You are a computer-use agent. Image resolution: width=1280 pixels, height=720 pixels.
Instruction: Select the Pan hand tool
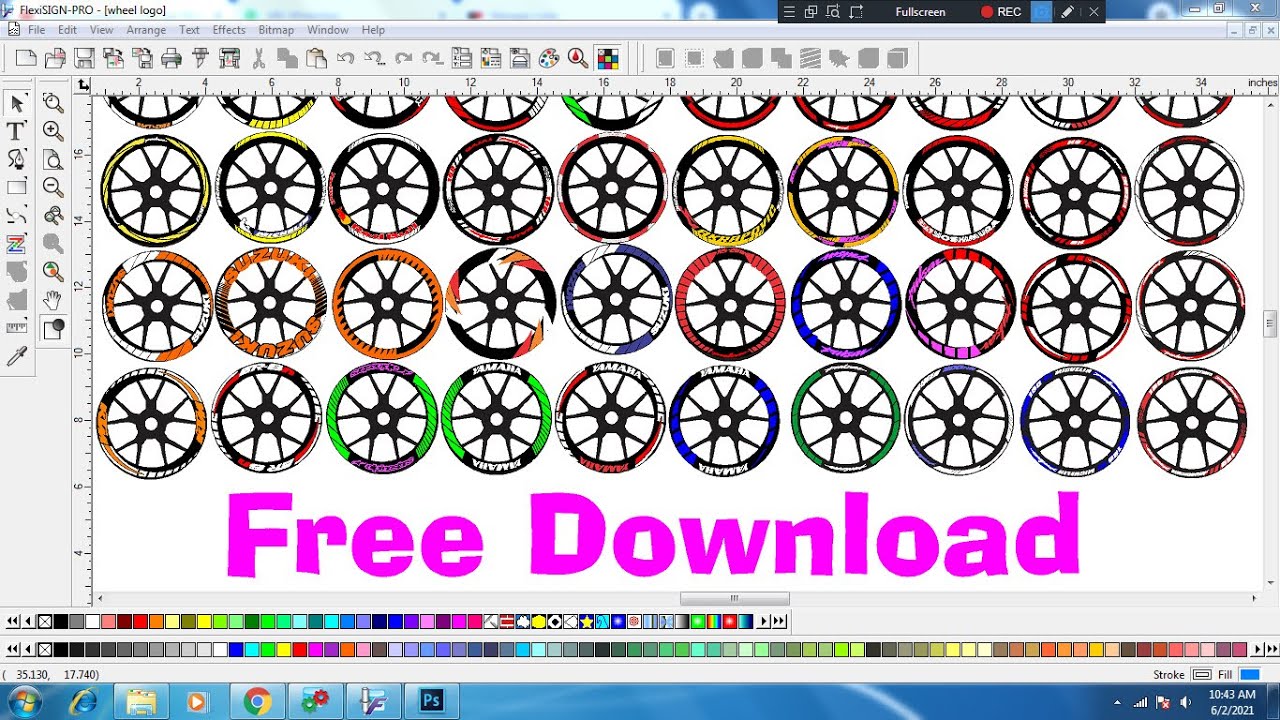[x=53, y=300]
